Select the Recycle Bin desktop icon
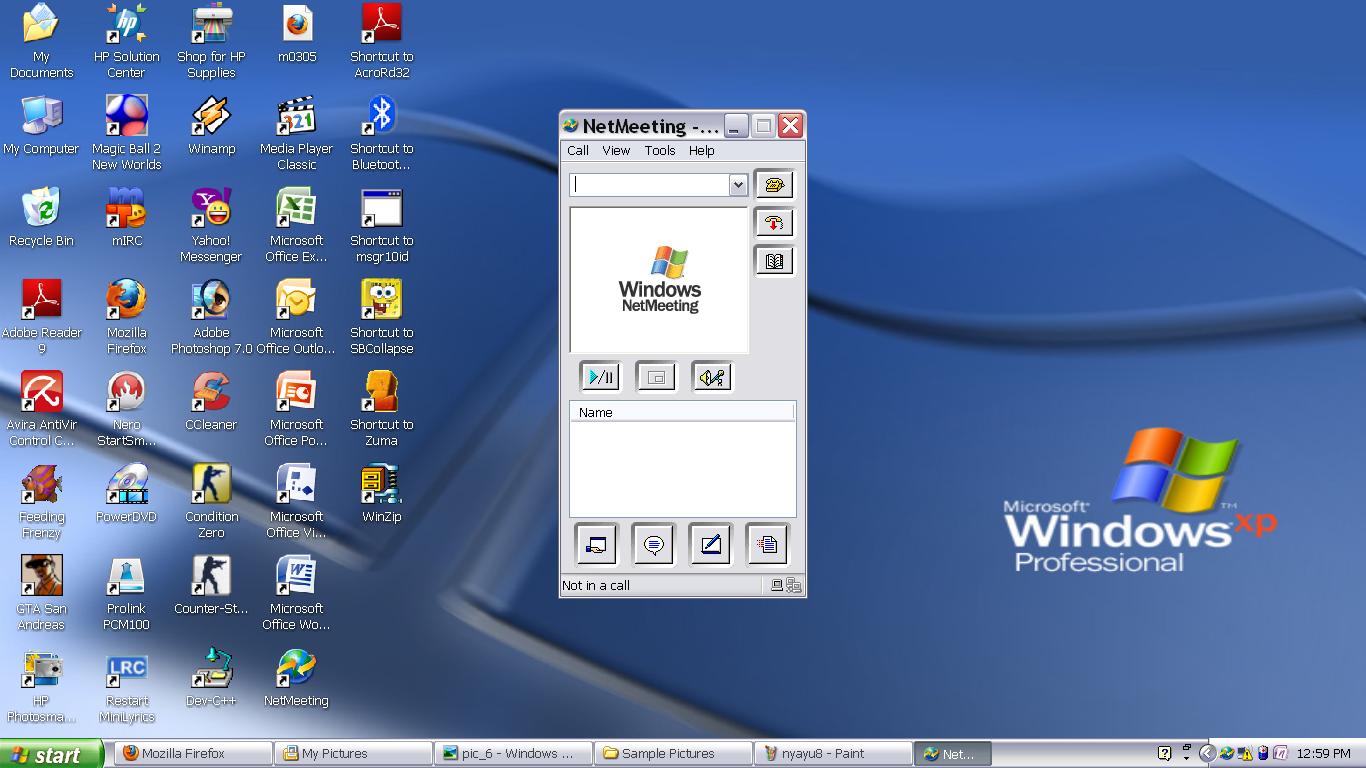1366x768 pixels. coord(41,218)
